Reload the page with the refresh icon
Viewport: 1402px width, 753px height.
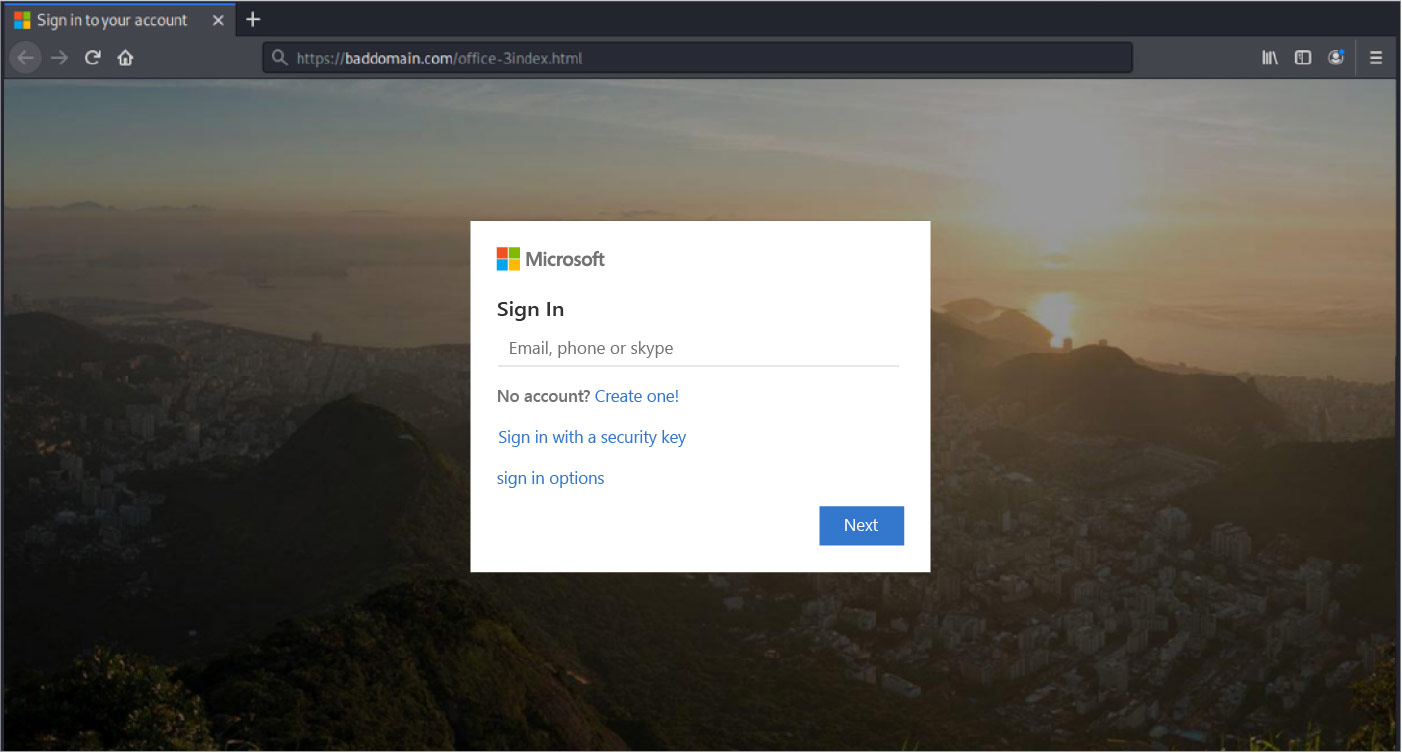pyautogui.click(x=93, y=58)
